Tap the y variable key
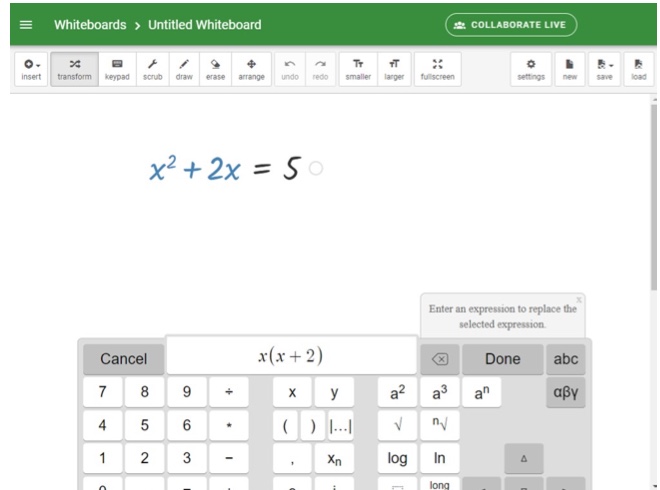The width and height of the screenshot is (660, 490). point(334,392)
